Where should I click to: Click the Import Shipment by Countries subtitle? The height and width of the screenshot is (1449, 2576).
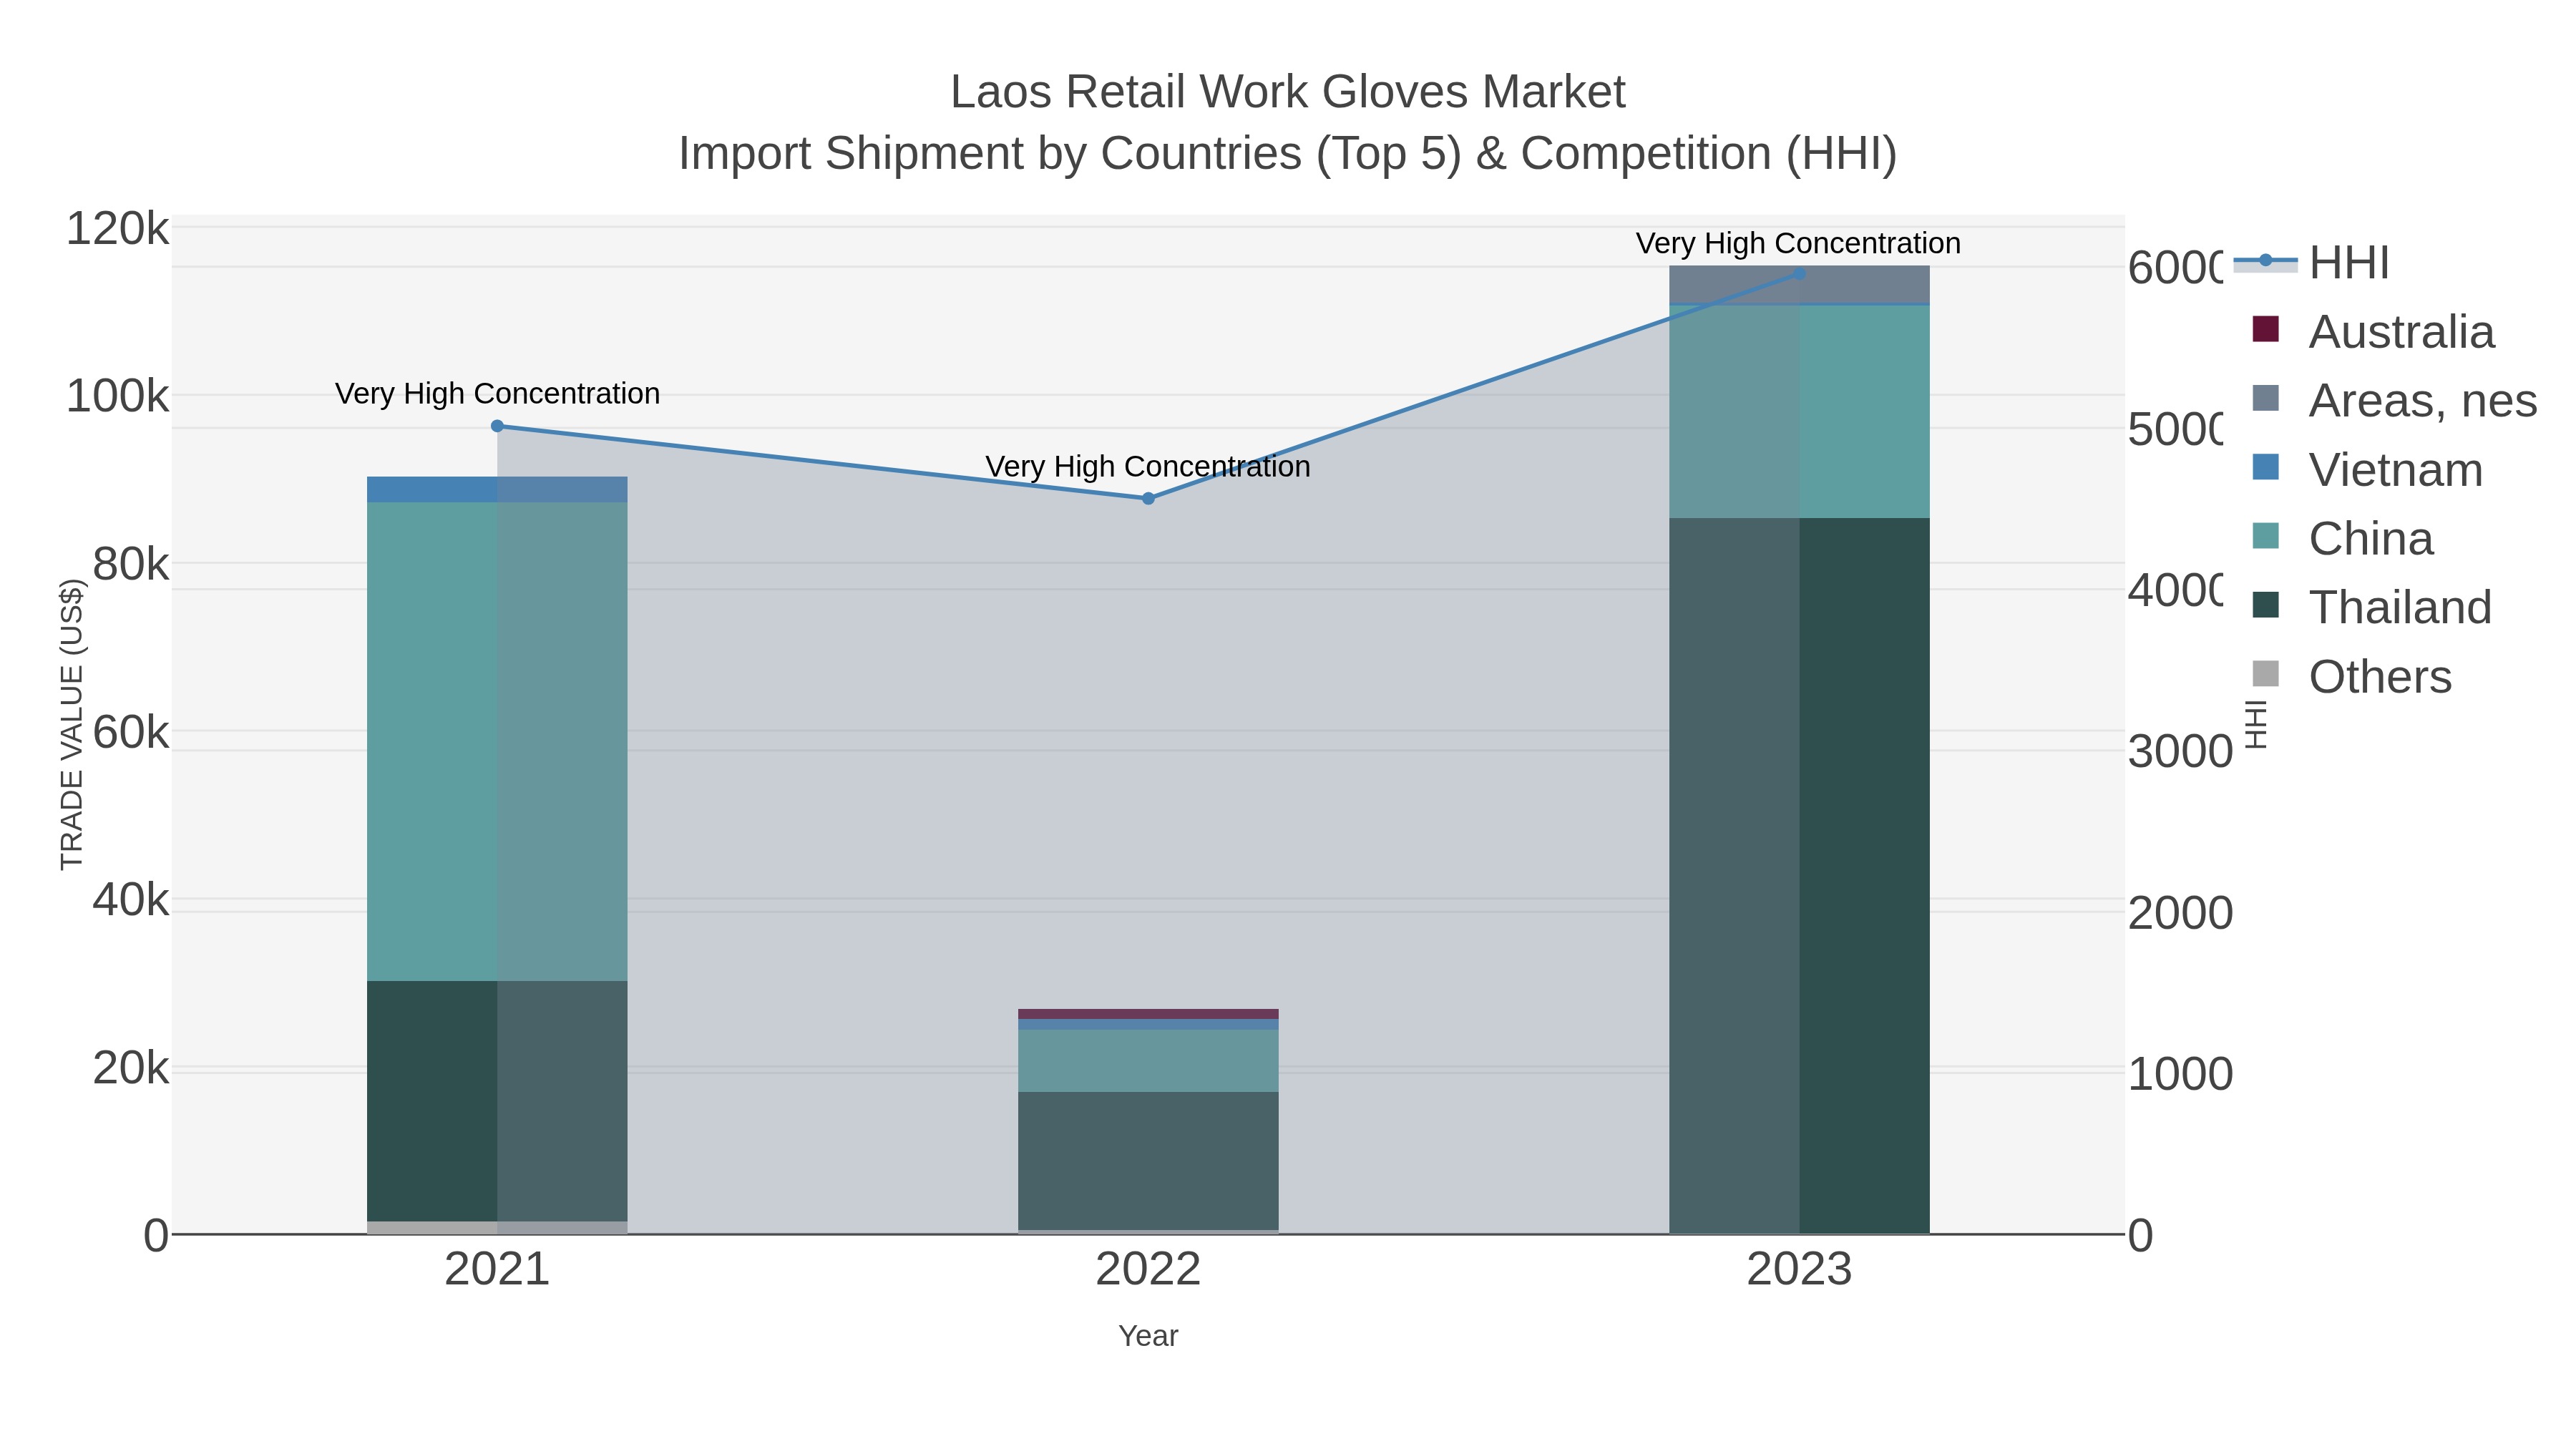(x=1288, y=154)
